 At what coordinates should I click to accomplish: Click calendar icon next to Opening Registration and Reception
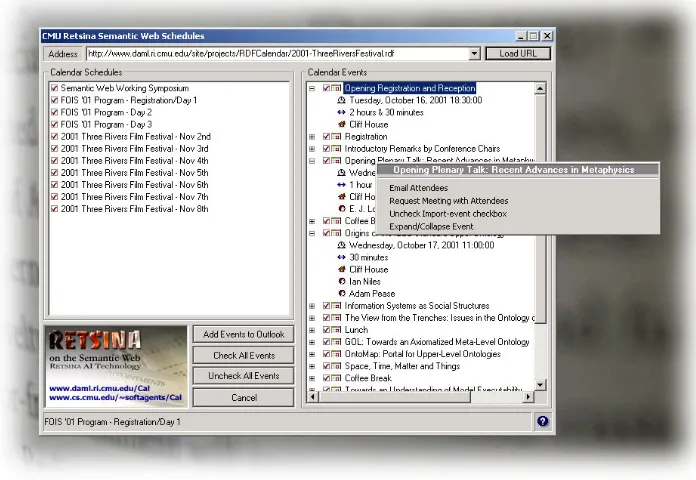(x=336, y=88)
